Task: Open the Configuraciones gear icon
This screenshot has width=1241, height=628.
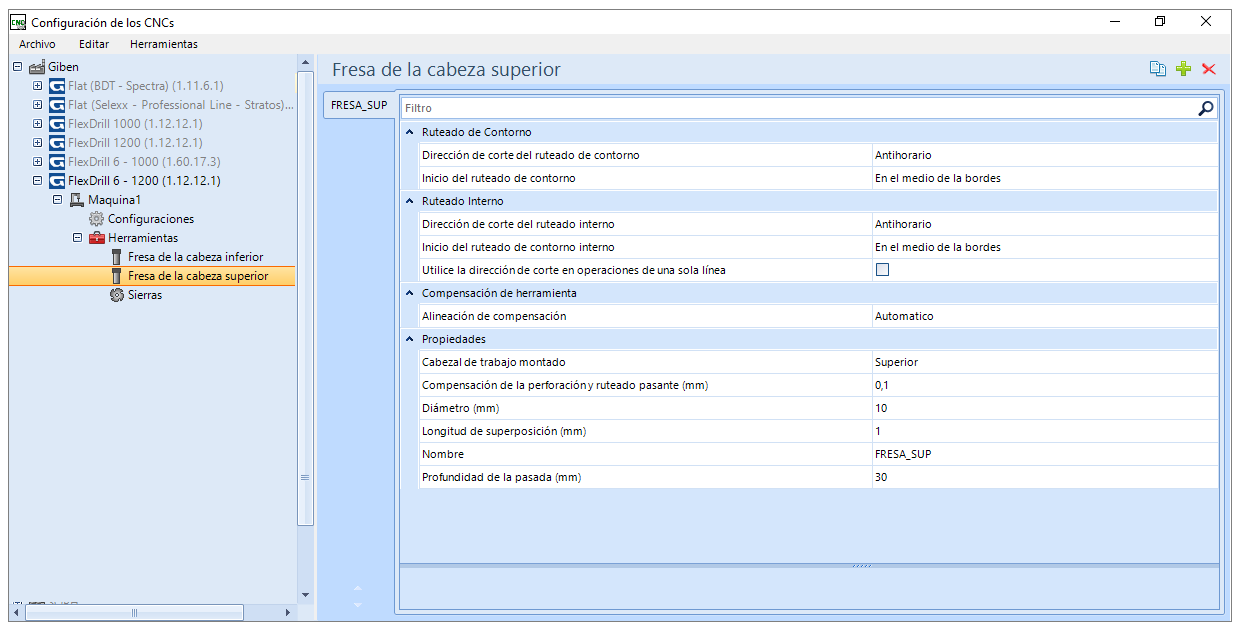Action: click(97, 219)
